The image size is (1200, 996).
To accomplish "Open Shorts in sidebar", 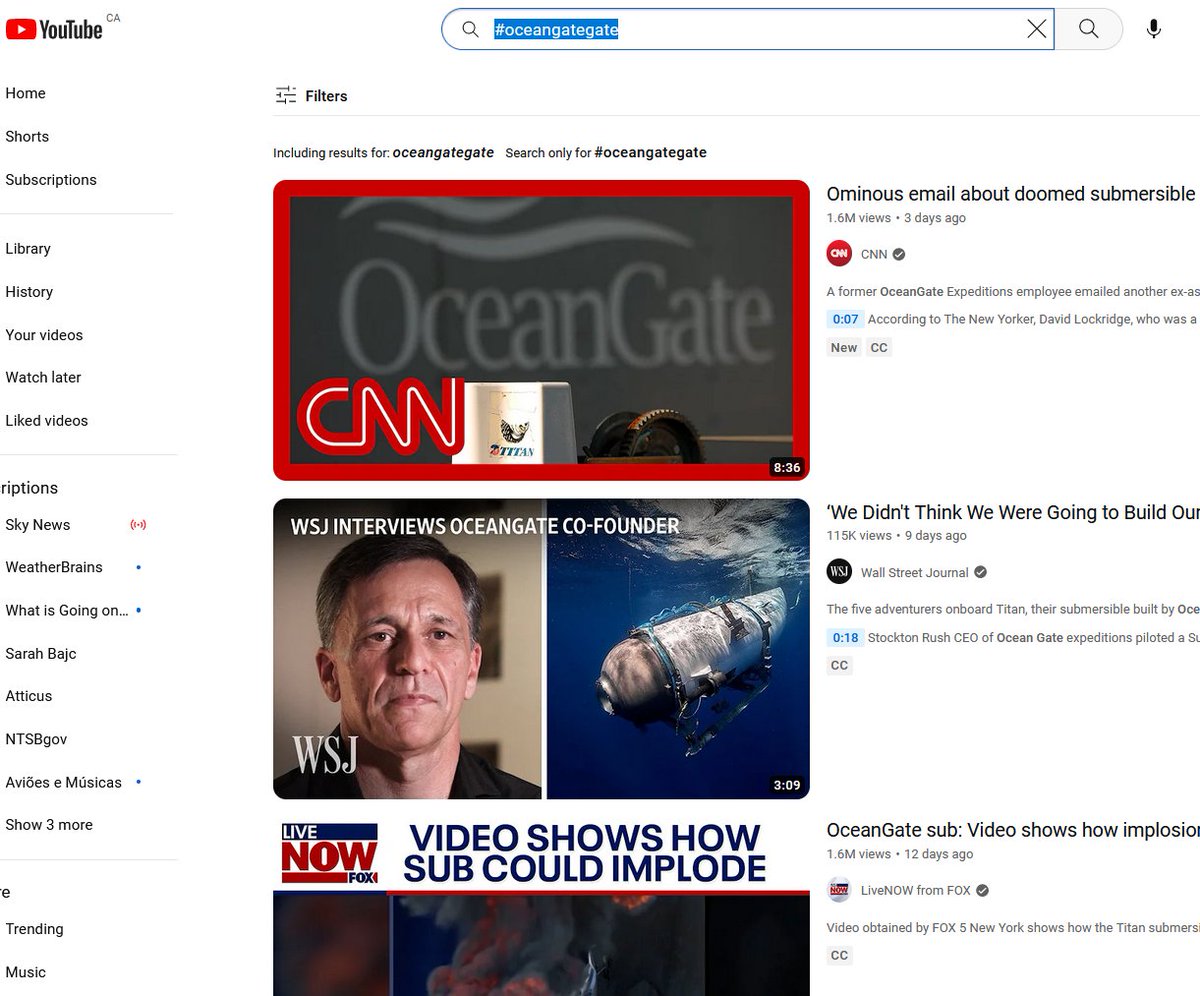I will [27, 136].
